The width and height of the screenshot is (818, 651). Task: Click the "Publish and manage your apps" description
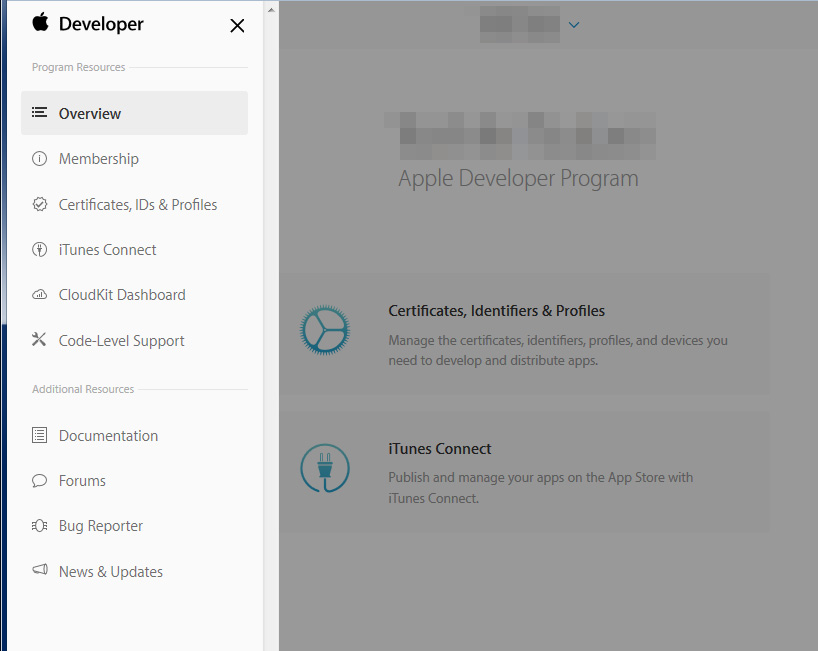pyautogui.click(x=540, y=488)
